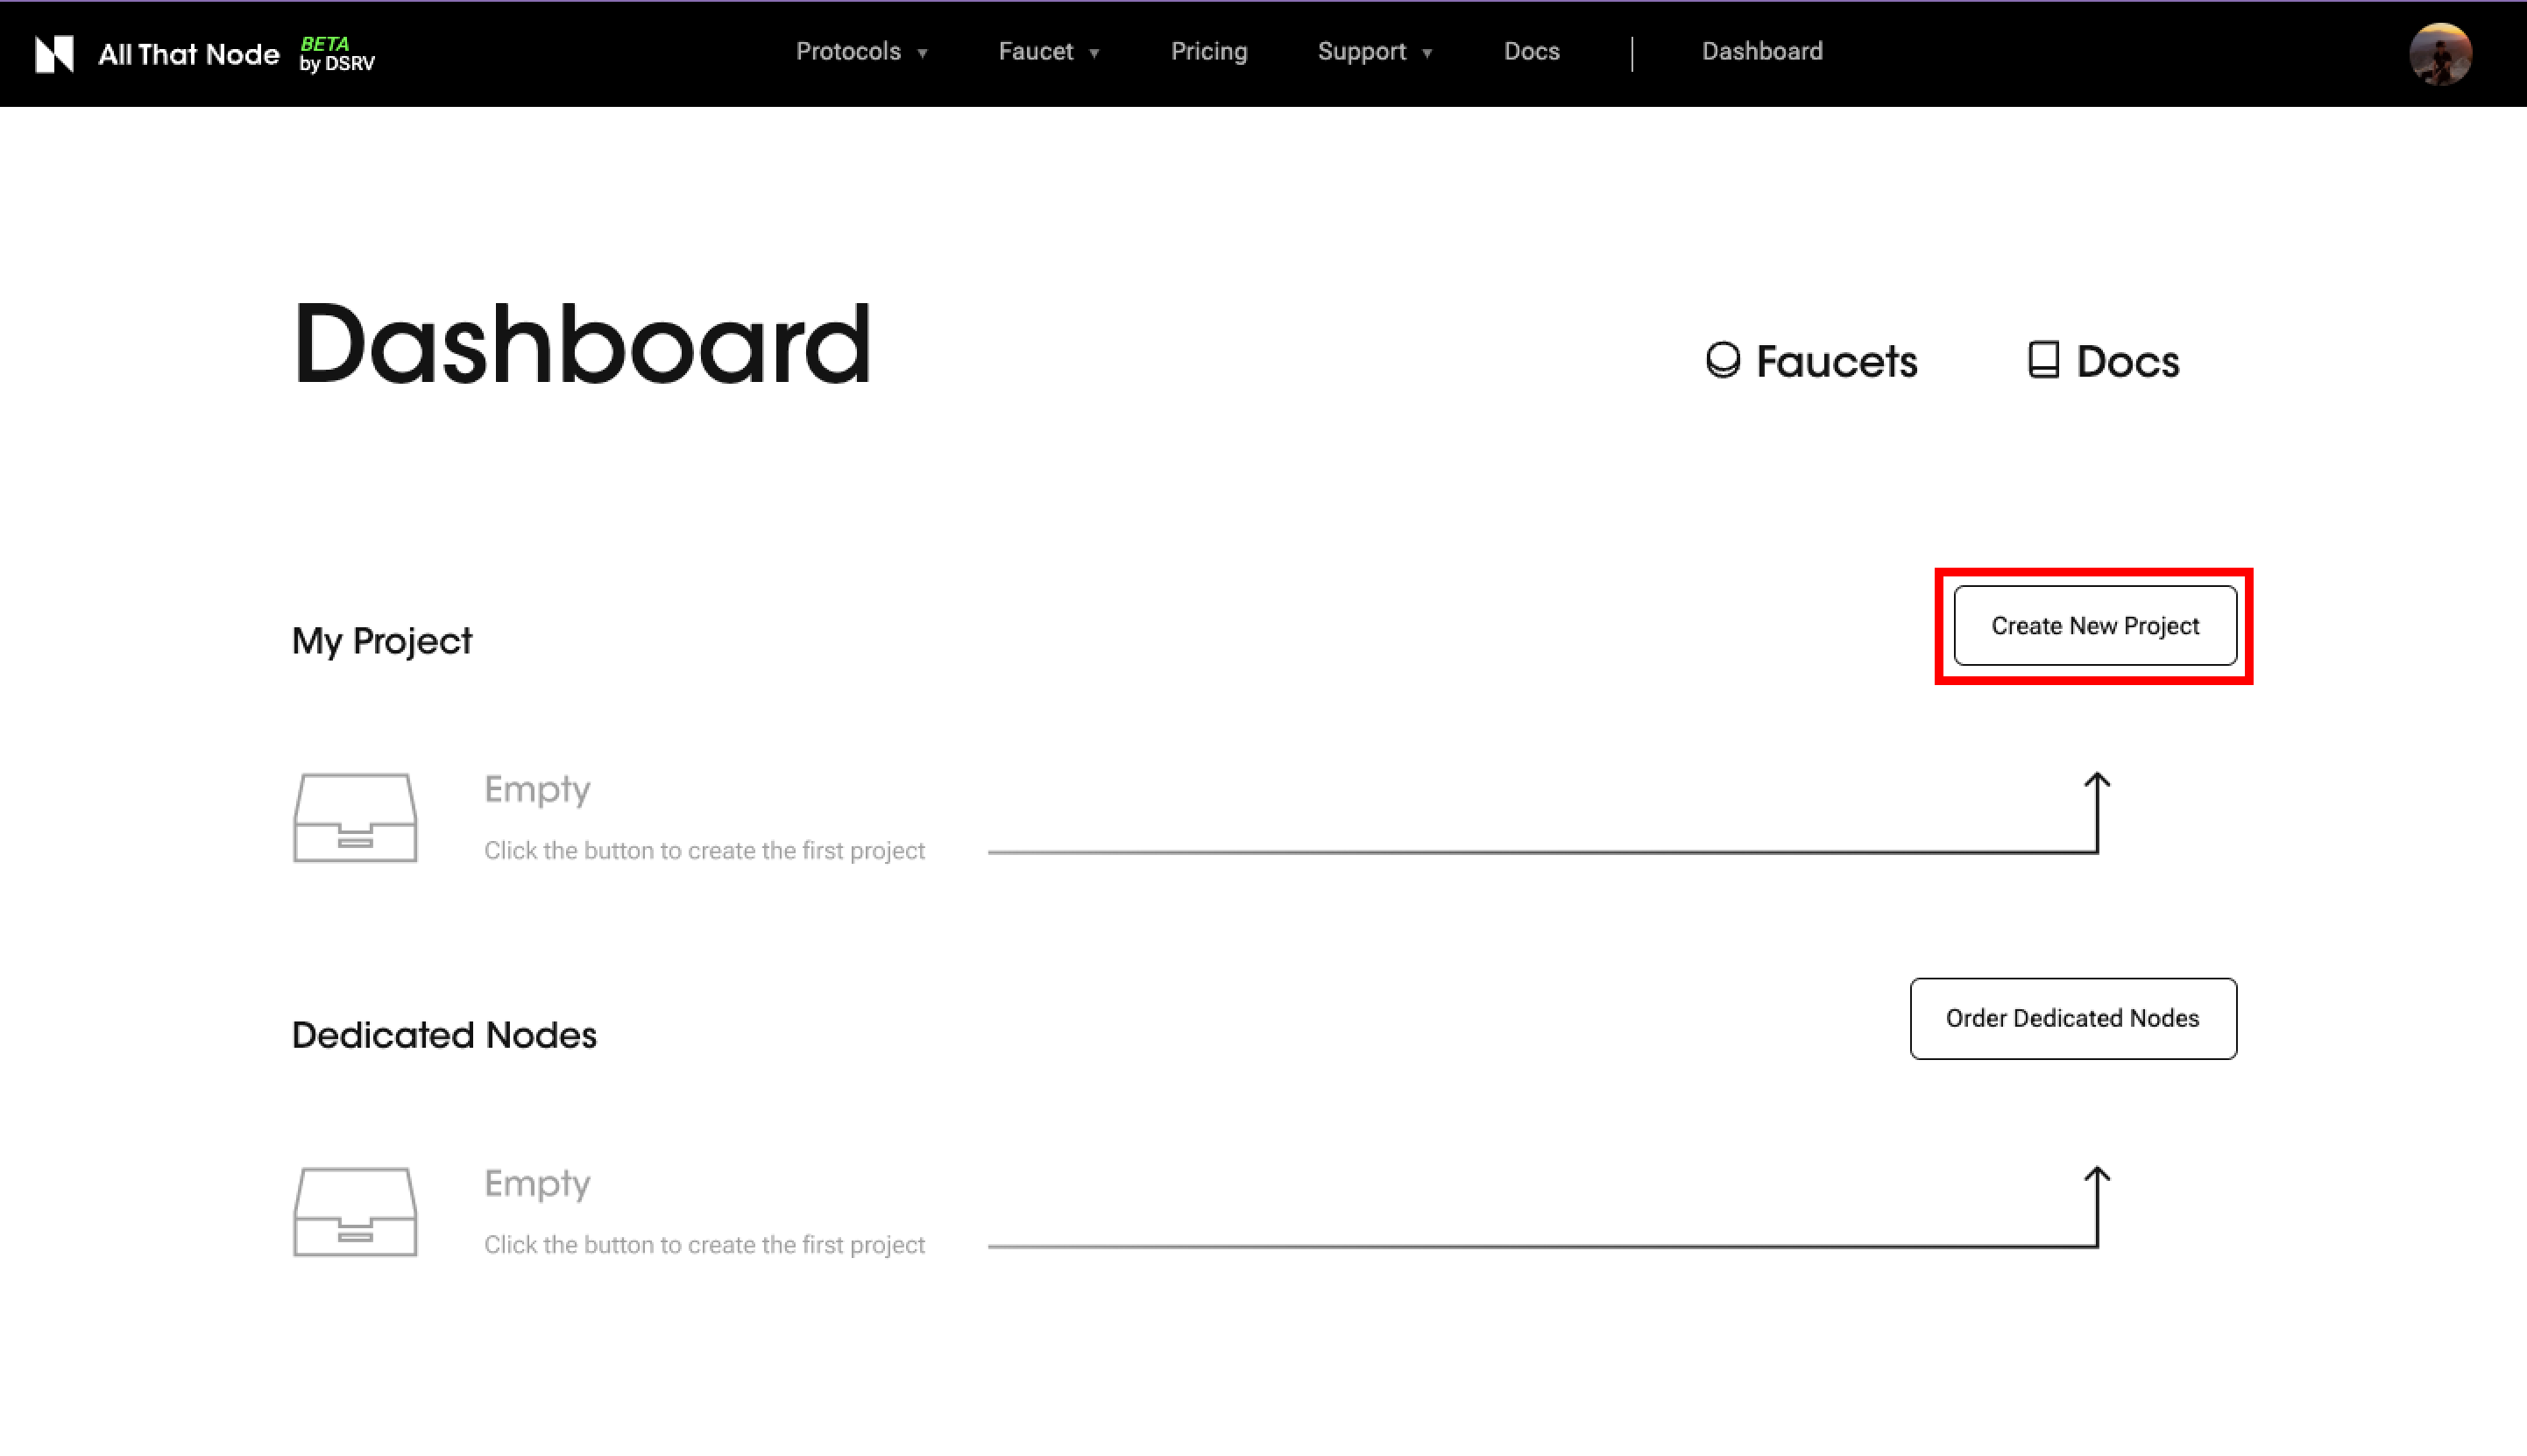
Task: Open the Pricing page from navbar
Action: pyautogui.click(x=1209, y=52)
